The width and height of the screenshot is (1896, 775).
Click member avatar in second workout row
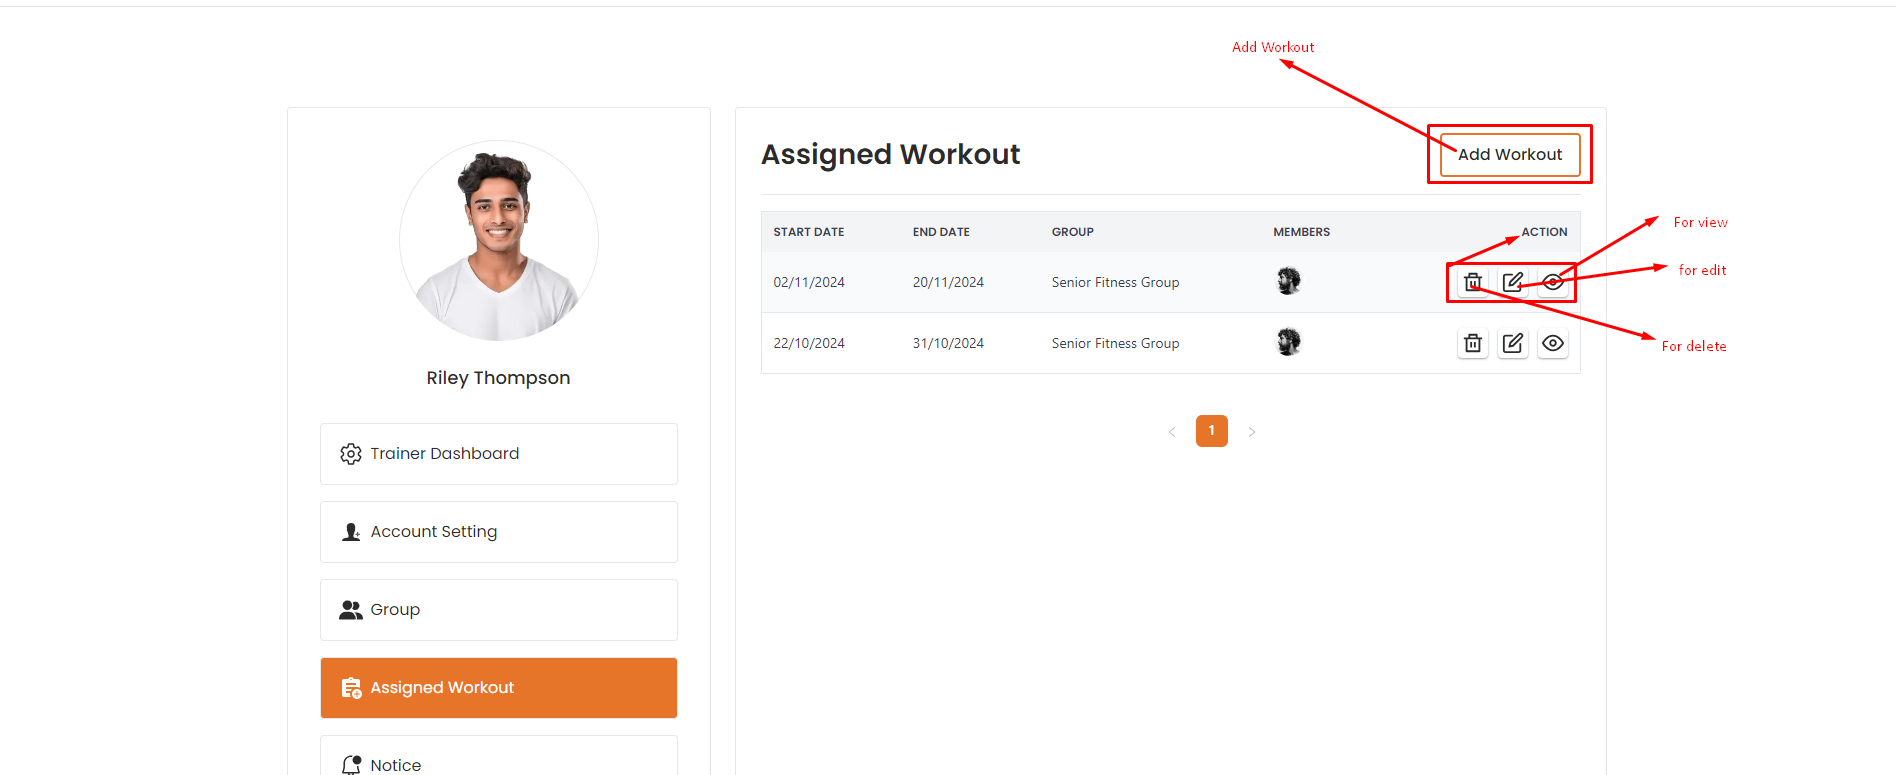coord(1289,342)
